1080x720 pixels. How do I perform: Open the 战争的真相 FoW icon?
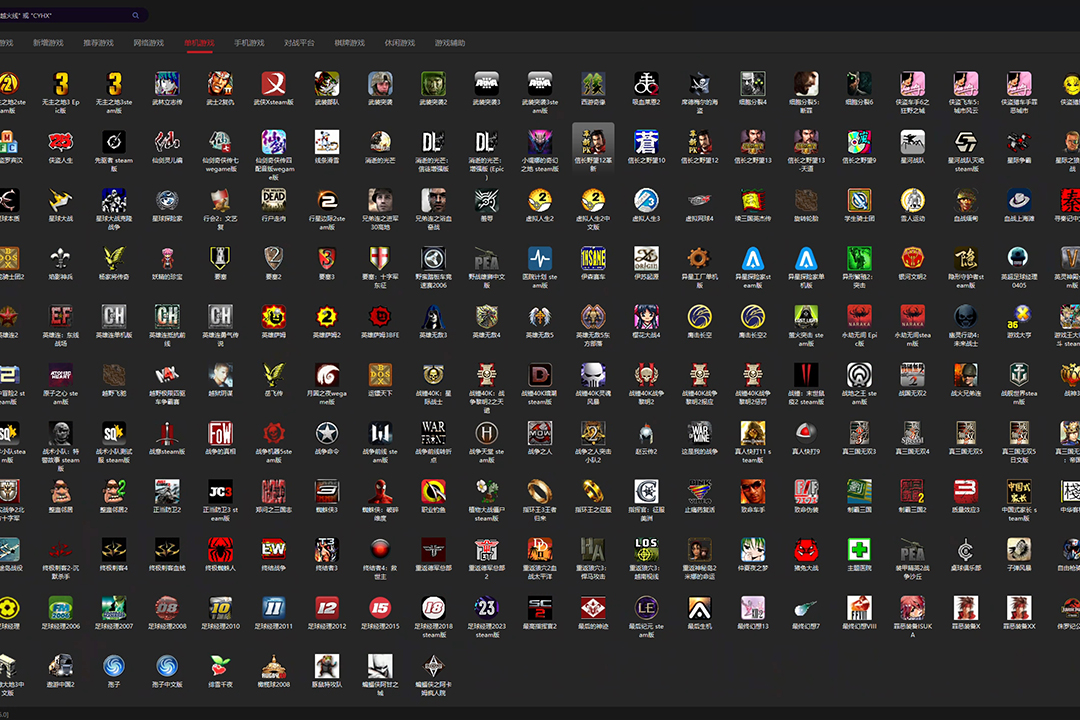(220, 433)
